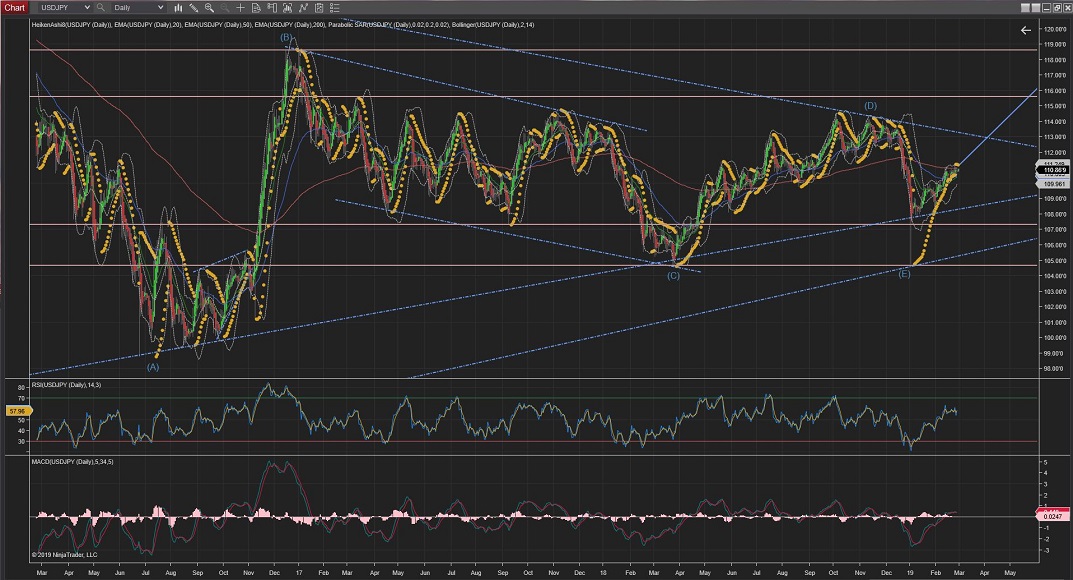The image size is (1073, 580).
Task: Activate the zoom in magnifier tool
Action: 209,8
